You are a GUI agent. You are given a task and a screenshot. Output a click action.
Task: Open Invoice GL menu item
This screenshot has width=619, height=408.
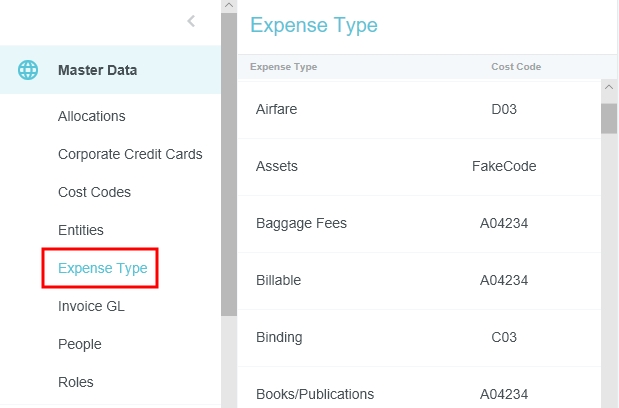pos(91,306)
